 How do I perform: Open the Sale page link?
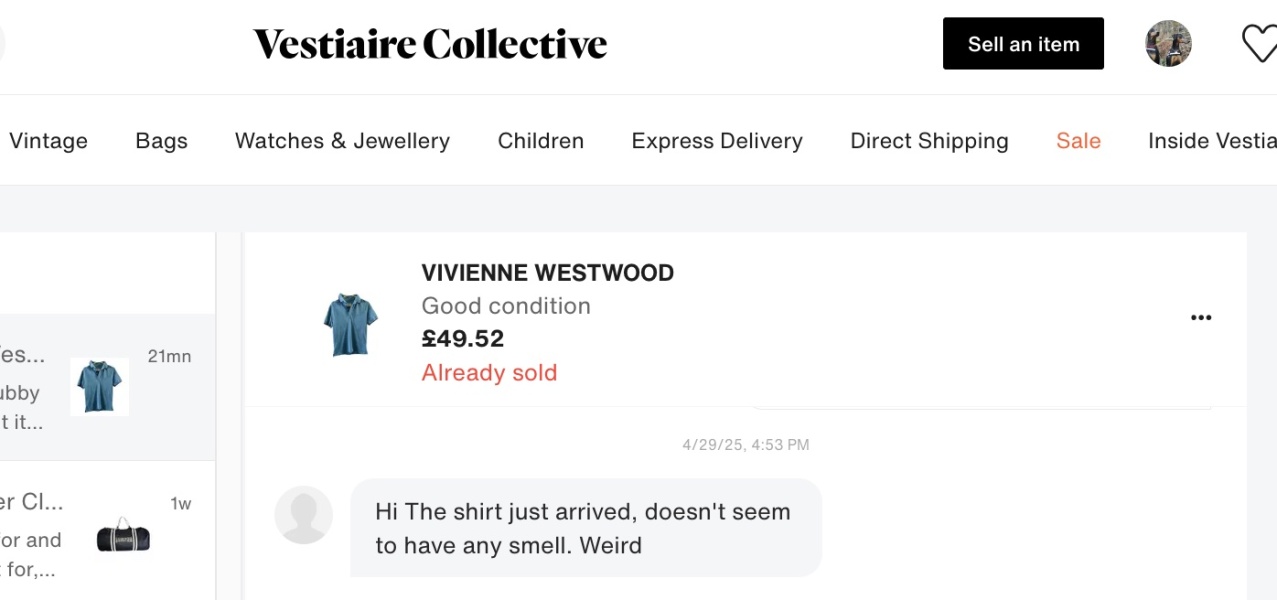click(x=1078, y=141)
